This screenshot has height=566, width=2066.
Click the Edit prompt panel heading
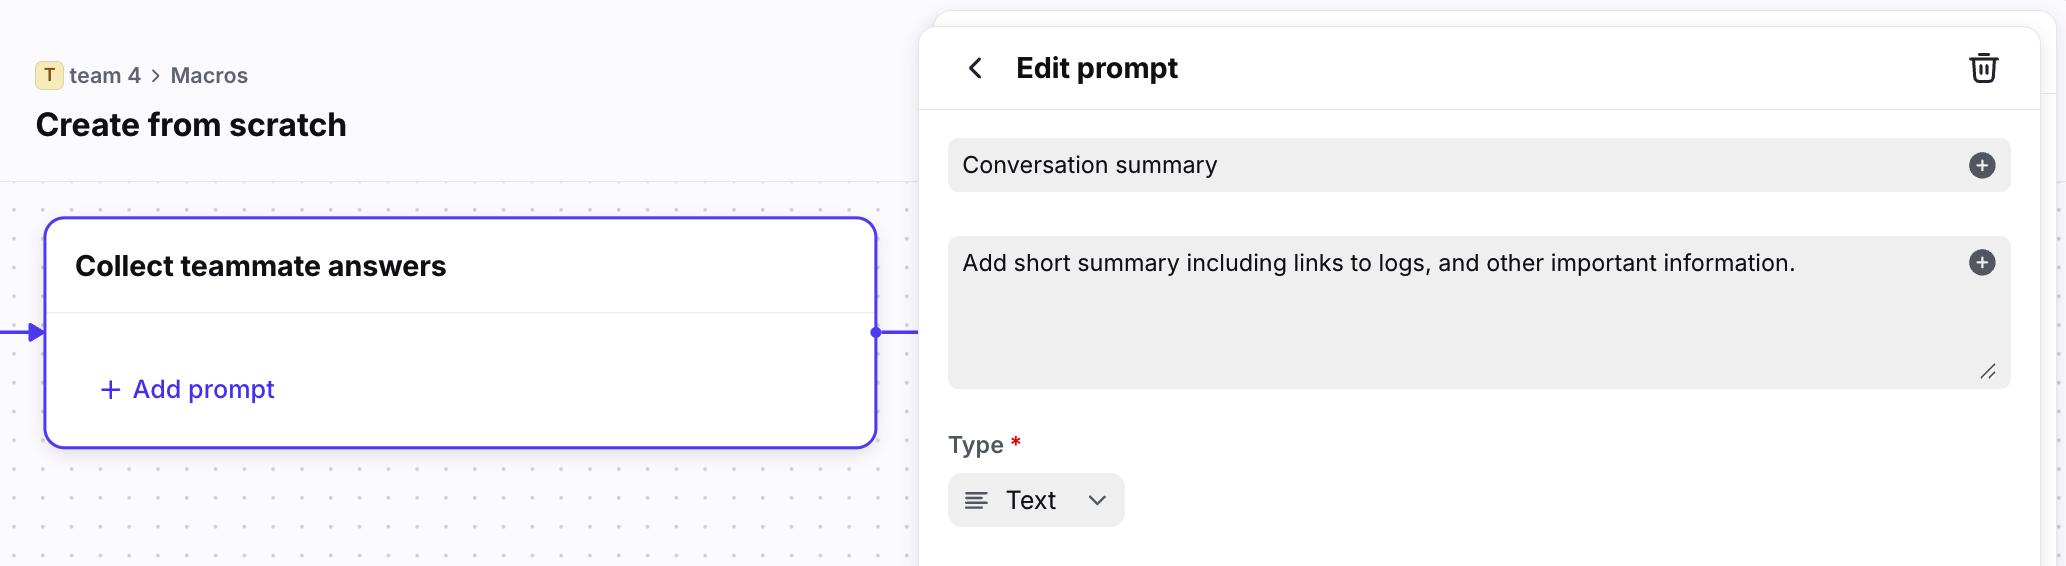pyautogui.click(x=1097, y=68)
